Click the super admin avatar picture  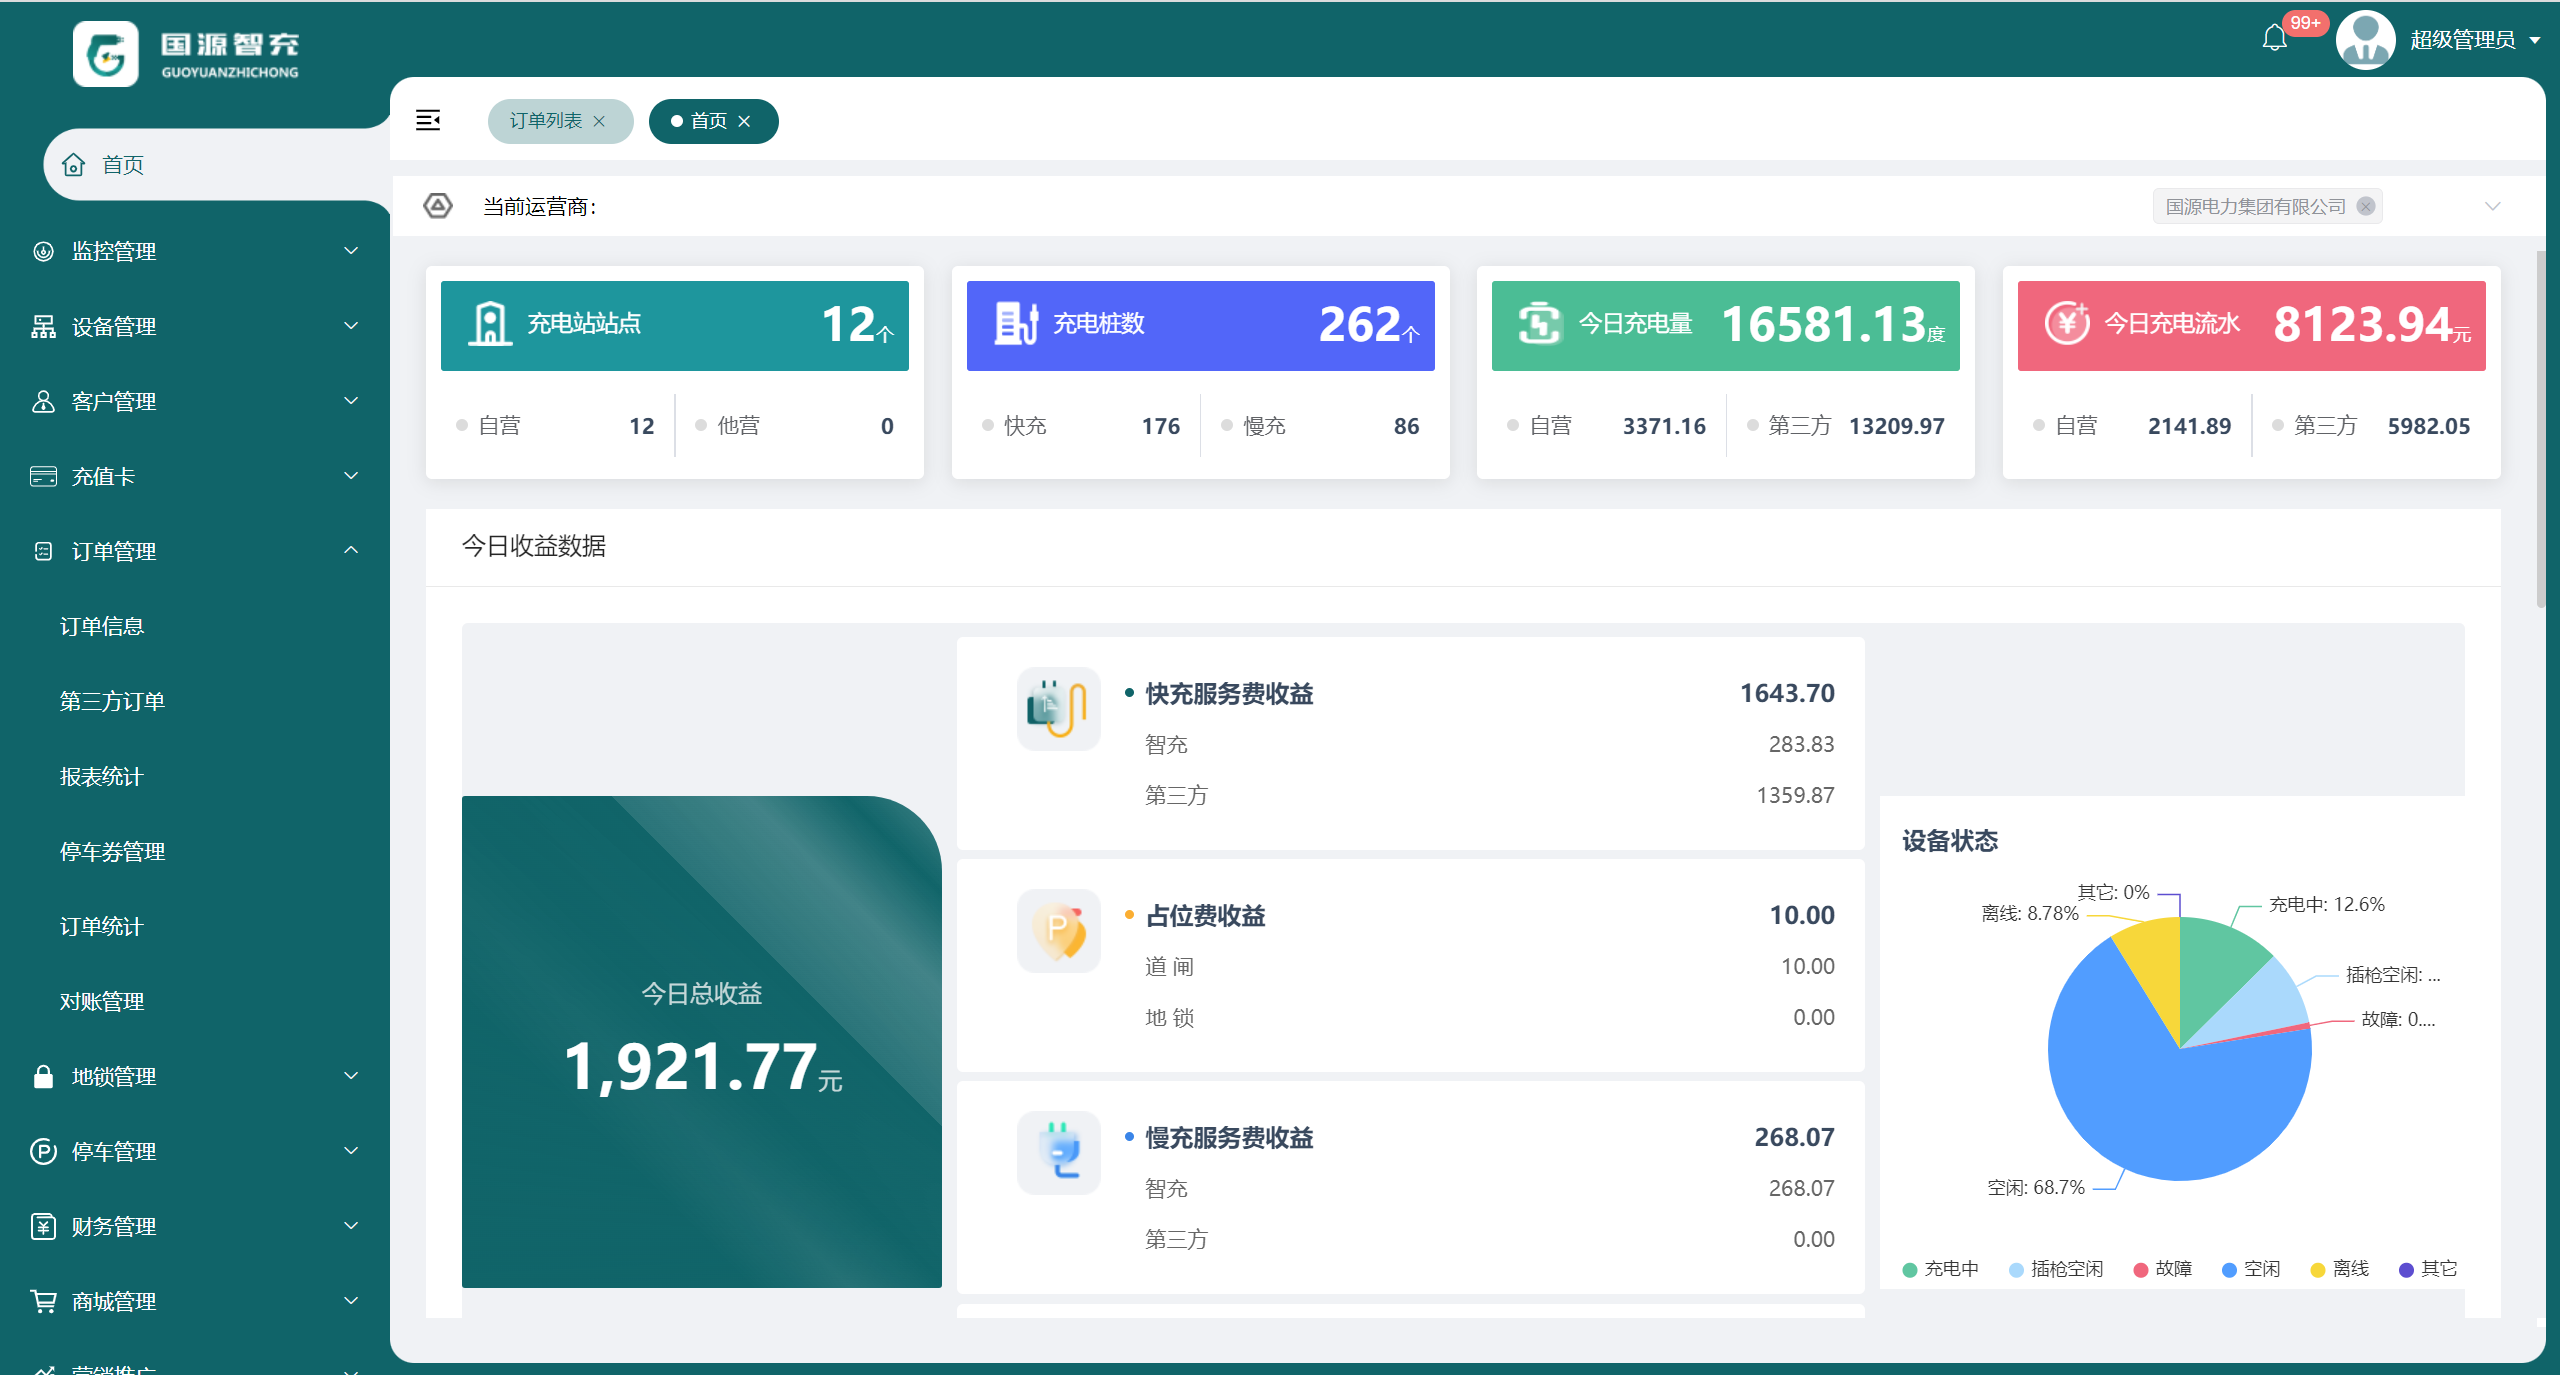point(2365,40)
